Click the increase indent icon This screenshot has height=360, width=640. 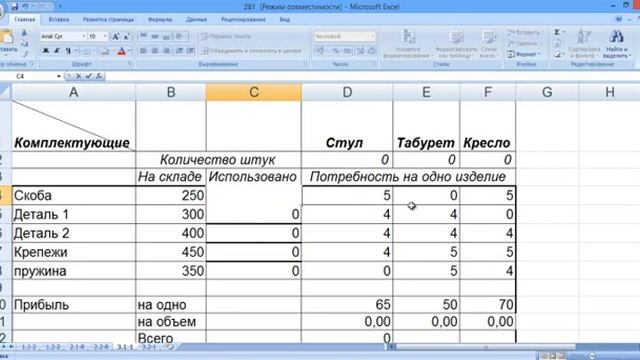[191, 51]
